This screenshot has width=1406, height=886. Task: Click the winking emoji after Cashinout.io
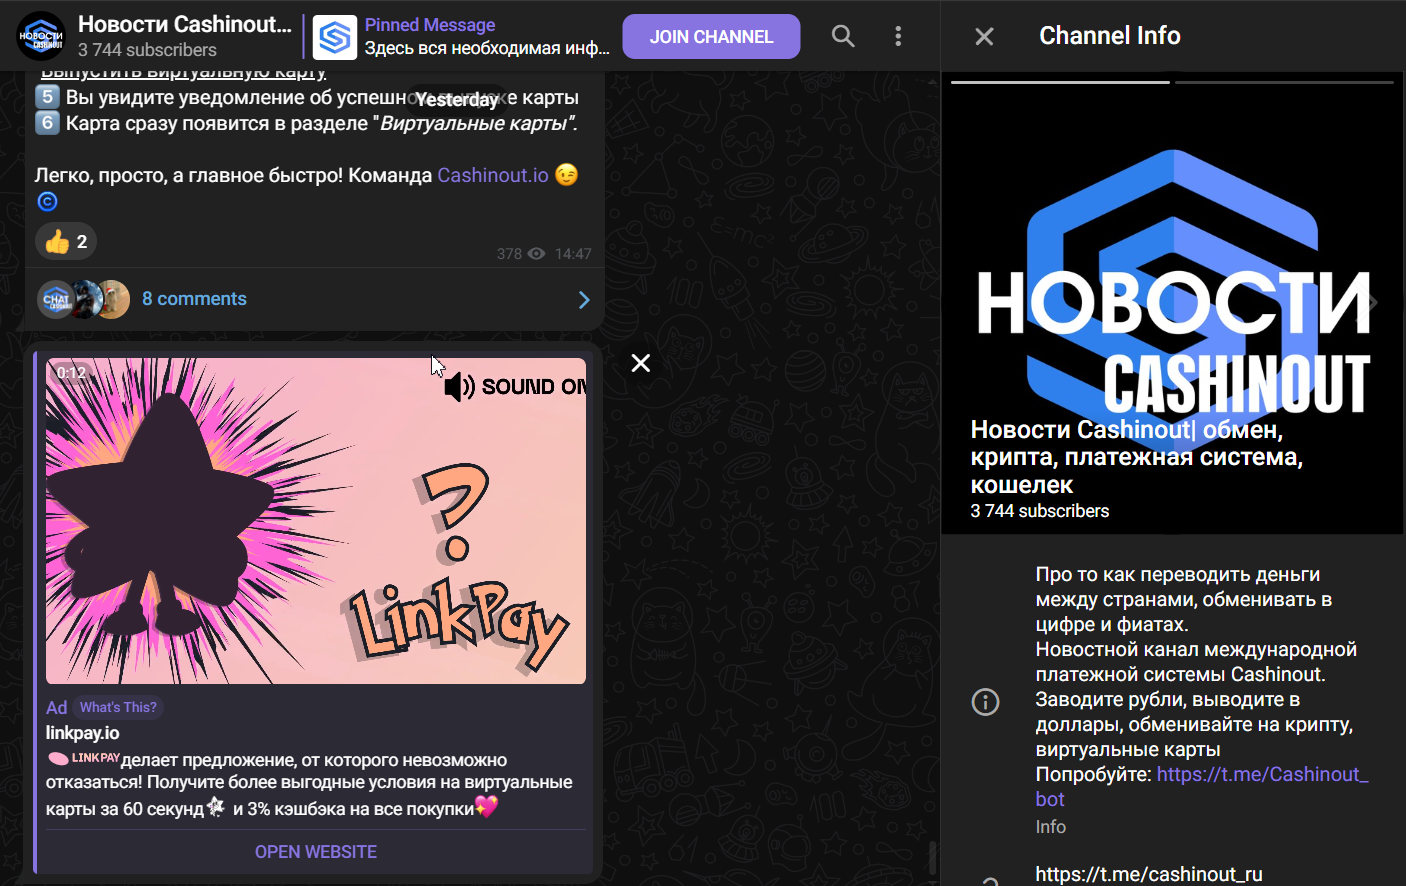[567, 175]
